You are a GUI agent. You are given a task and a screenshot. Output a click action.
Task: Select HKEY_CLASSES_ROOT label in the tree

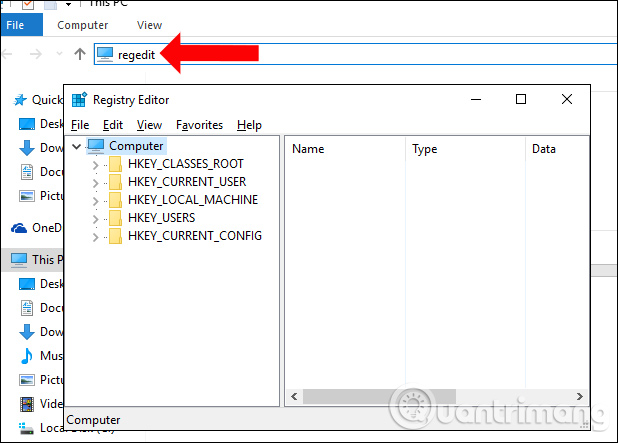click(x=186, y=164)
